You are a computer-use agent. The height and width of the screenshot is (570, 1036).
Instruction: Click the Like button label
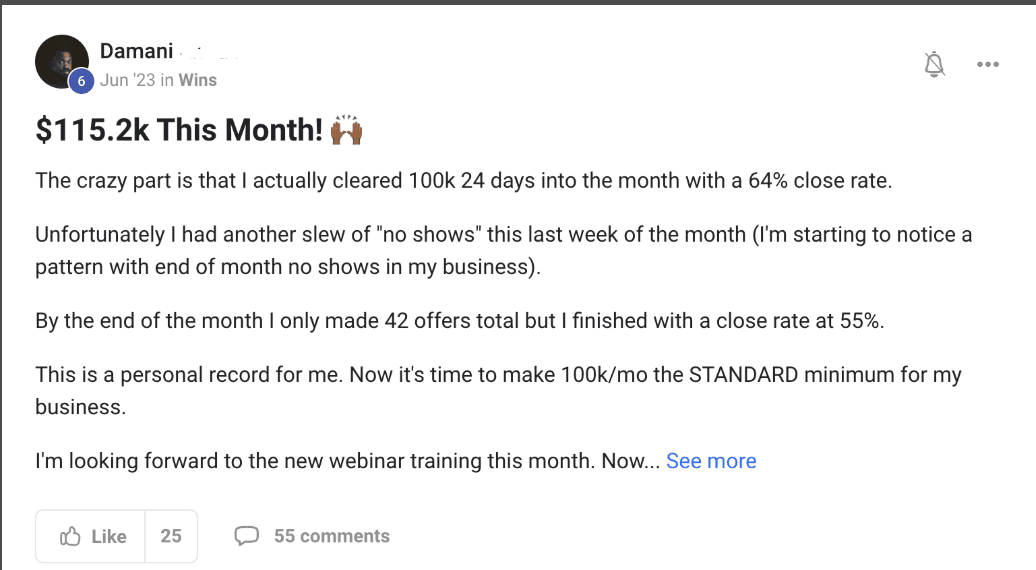click(x=109, y=536)
